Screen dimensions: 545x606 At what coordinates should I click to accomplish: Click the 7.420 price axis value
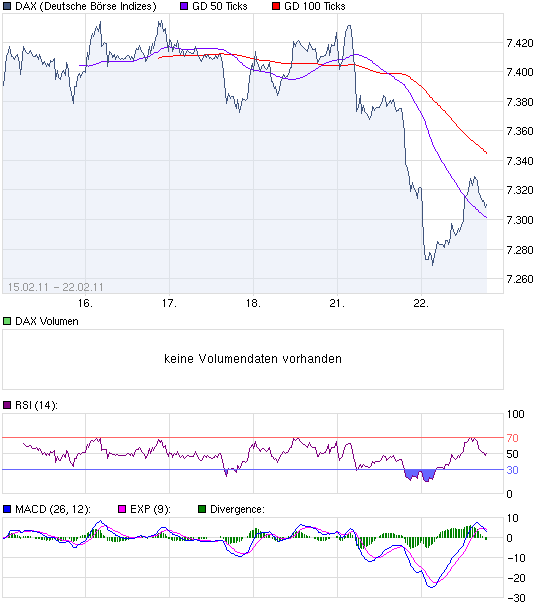[x=520, y=43]
